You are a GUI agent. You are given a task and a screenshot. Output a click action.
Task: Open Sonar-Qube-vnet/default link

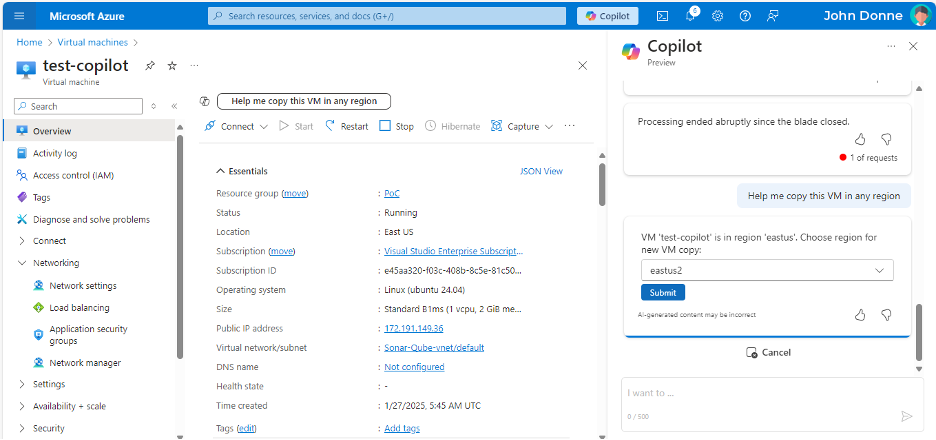click(x=434, y=347)
